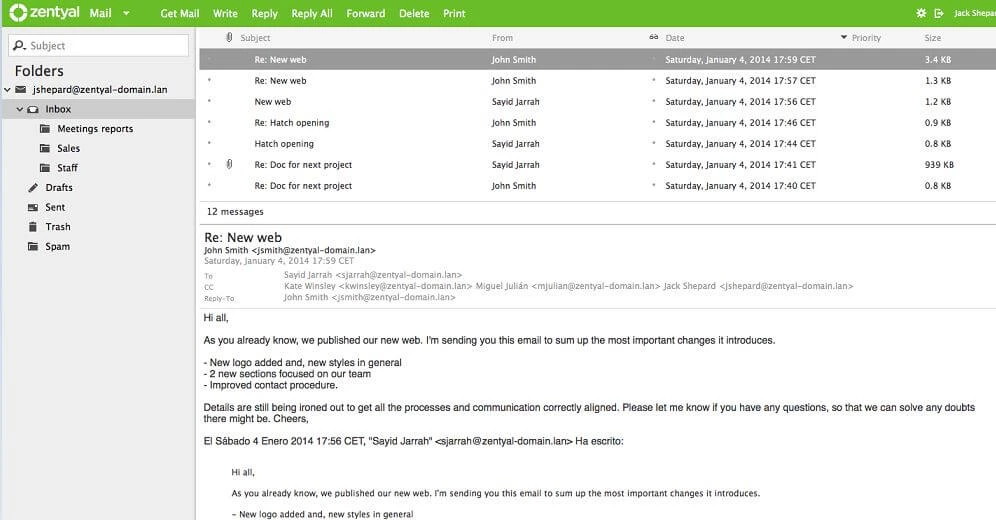Open Hatch opening message from Sayid Jarrah
Image resolution: width=996 pixels, height=520 pixels.
click(598, 143)
